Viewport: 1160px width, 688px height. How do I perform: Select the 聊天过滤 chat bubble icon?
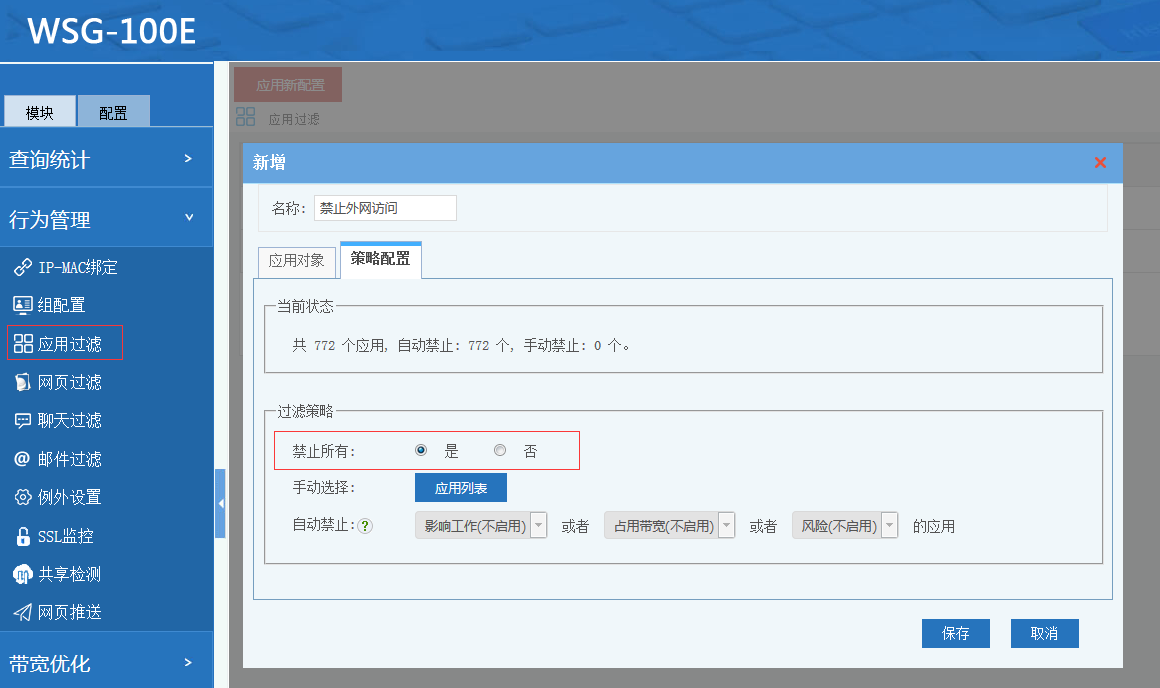click(x=22, y=421)
